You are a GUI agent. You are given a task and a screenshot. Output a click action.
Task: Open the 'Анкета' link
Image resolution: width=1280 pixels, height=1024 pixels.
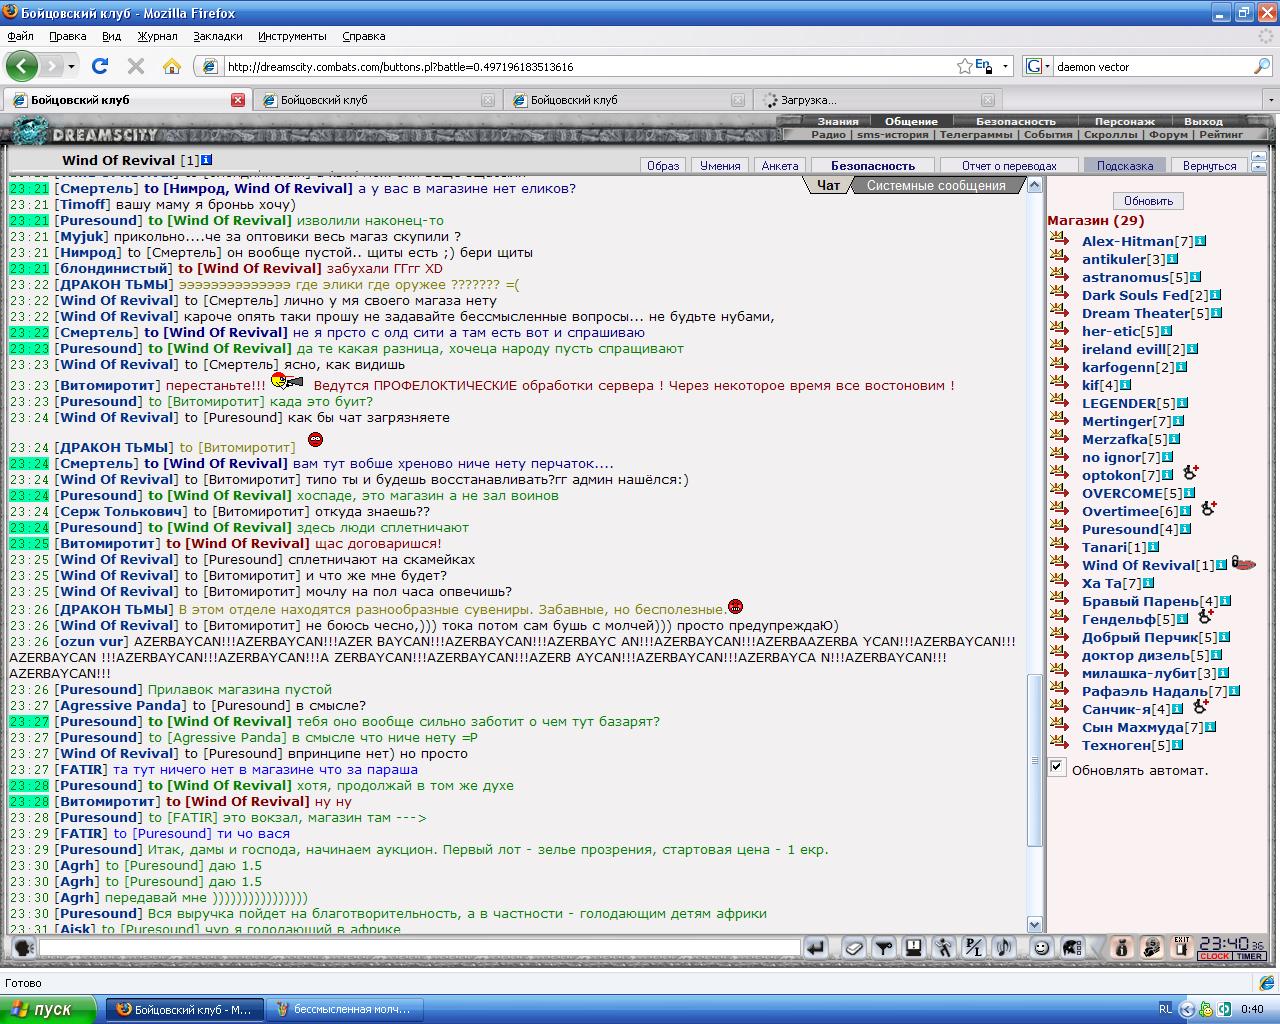tap(780, 166)
